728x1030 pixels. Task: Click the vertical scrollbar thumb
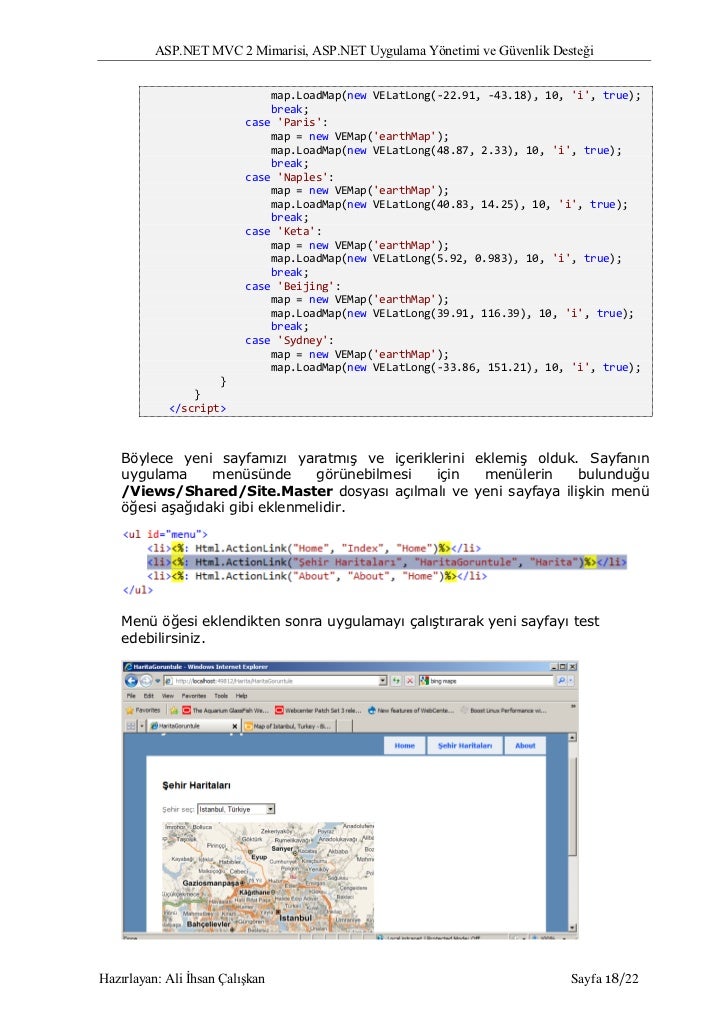[572, 806]
